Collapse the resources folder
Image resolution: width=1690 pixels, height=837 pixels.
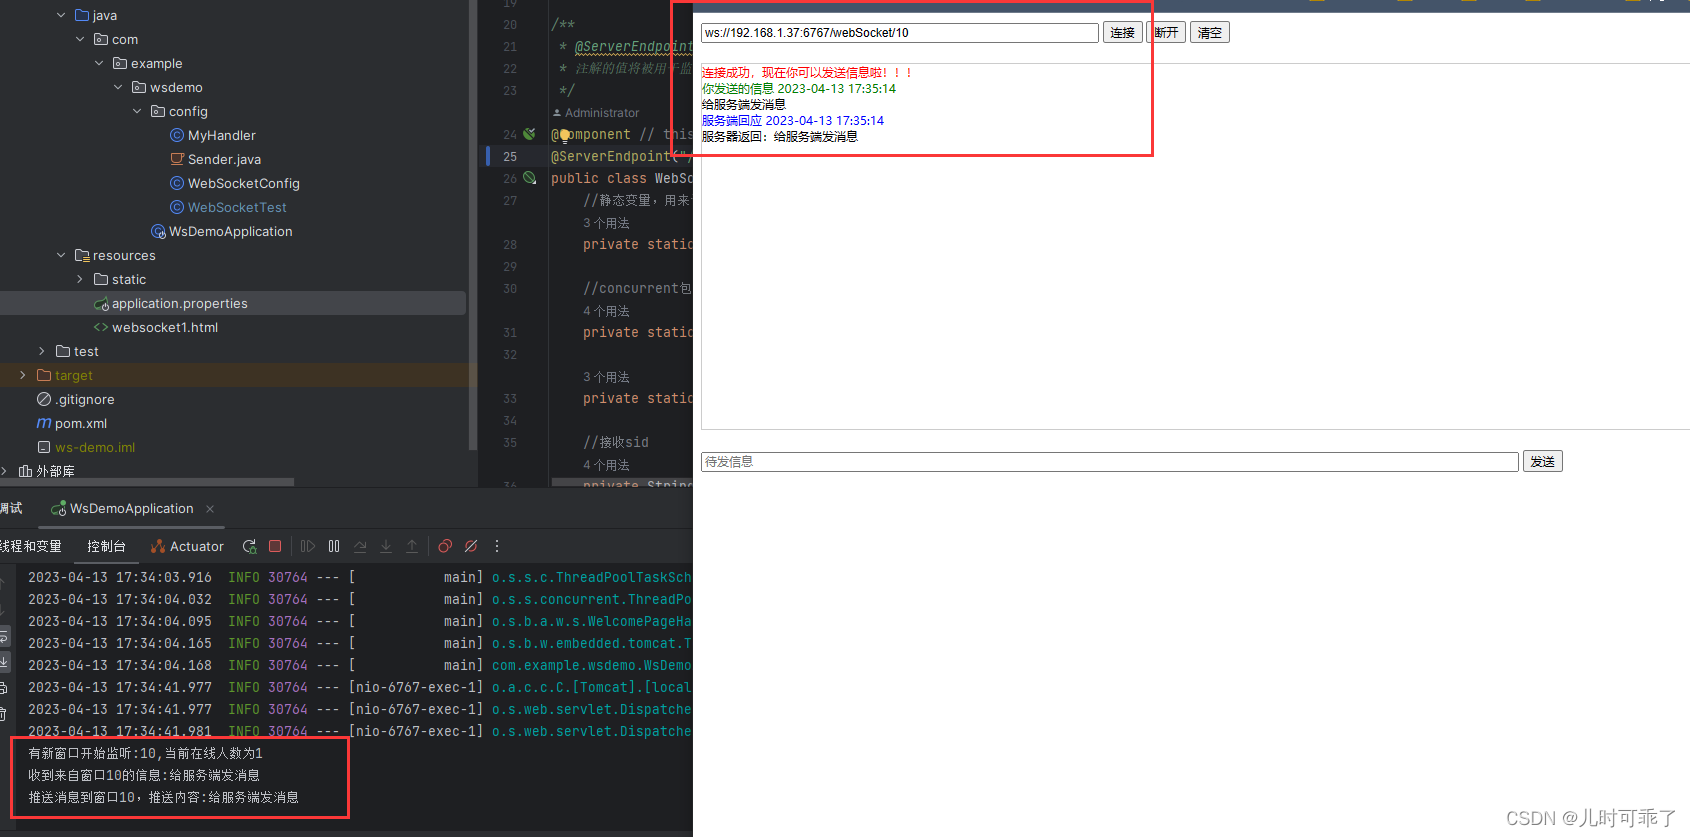tap(61, 255)
